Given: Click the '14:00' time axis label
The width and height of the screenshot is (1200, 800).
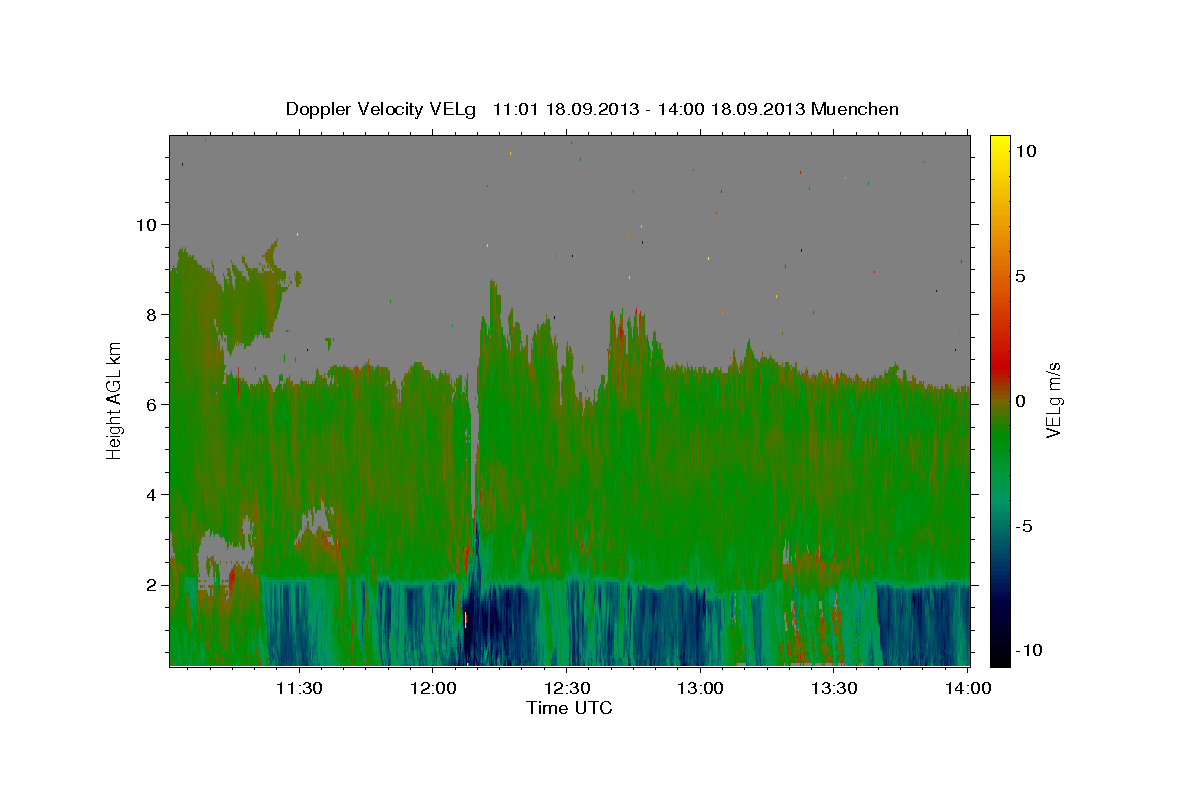Looking at the screenshot, I should [x=968, y=688].
